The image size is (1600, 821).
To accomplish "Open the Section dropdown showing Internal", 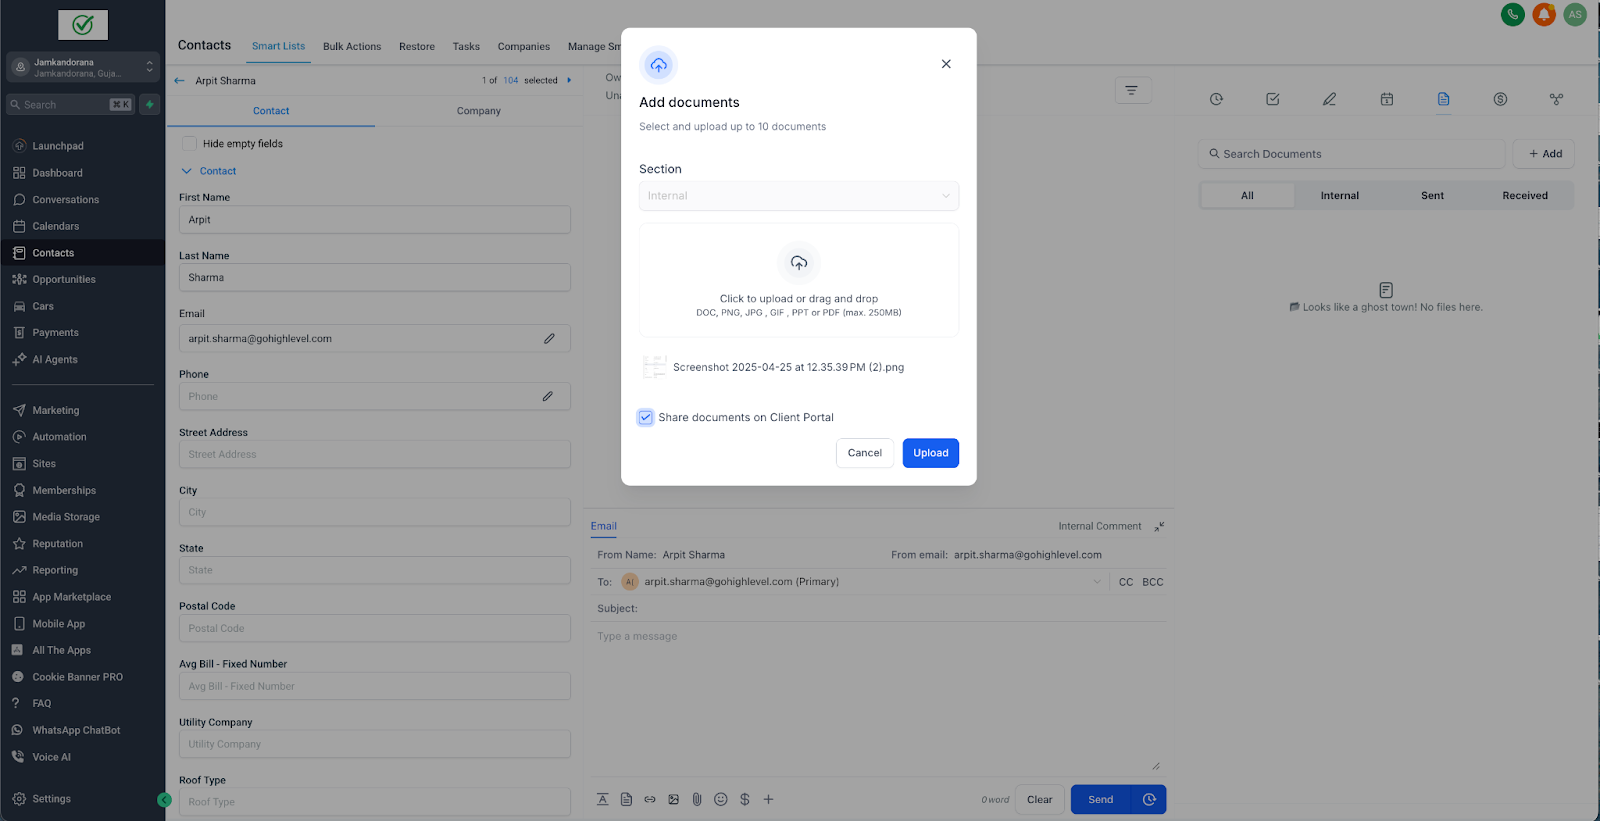I will (x=799, y=196).
